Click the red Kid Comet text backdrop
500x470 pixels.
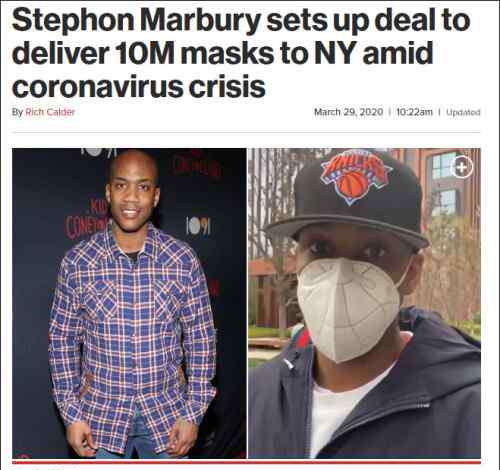tap(87, 220)
